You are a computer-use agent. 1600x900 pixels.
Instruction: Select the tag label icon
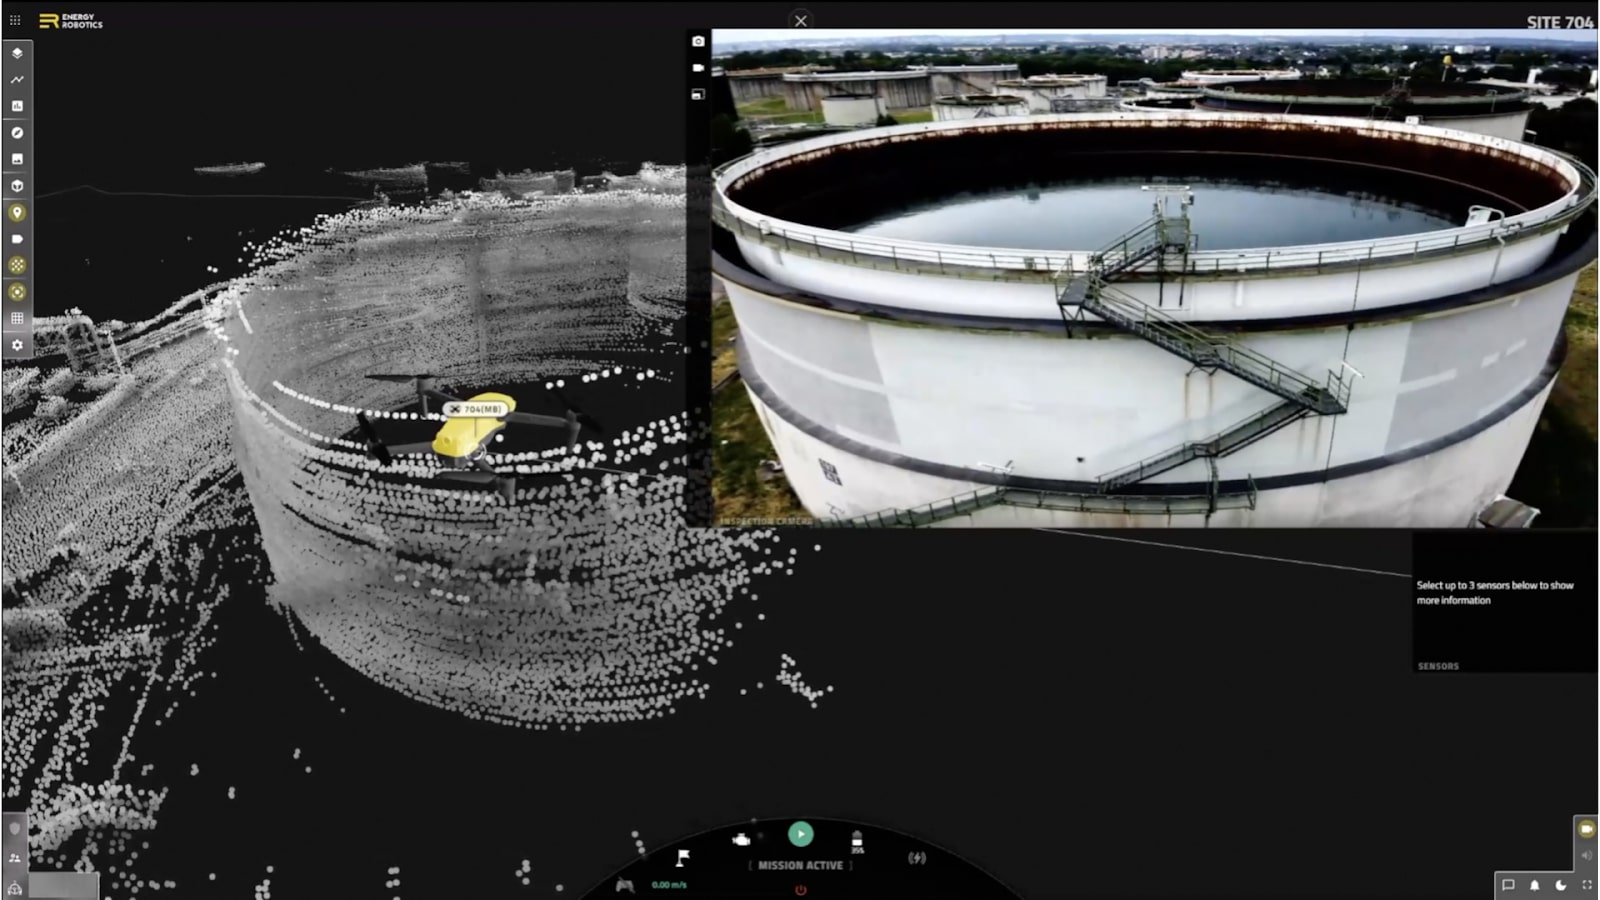click(x=17, y=239)
